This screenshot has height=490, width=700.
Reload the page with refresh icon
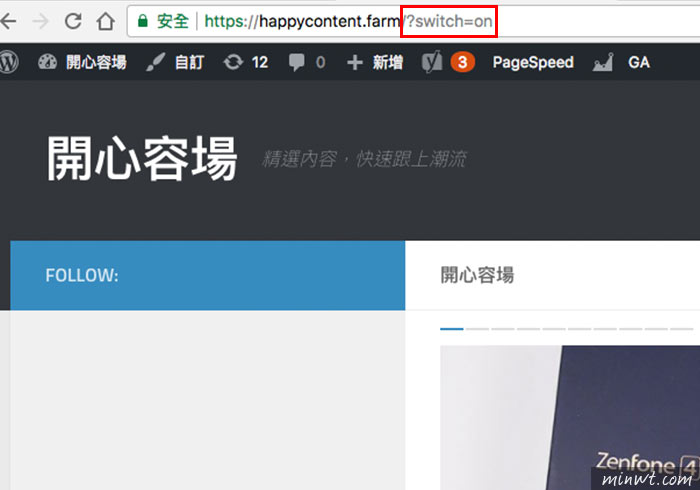(73, 21)
